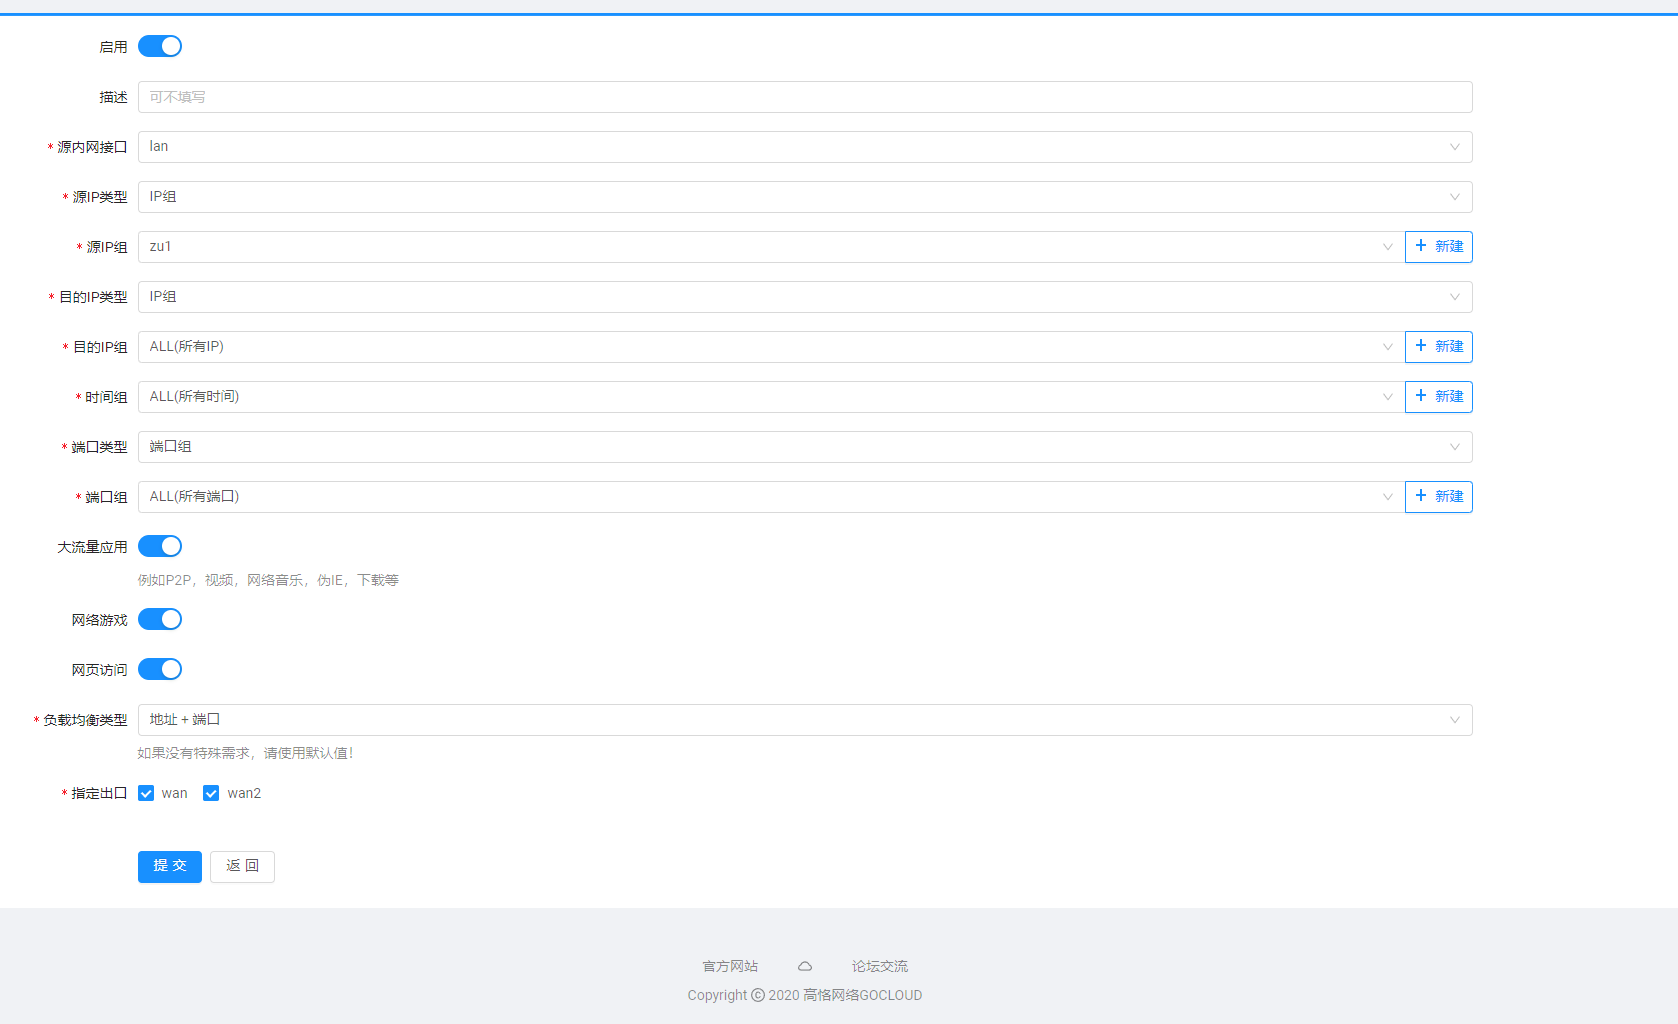The width and height of the screenshot is (1678, 1024).
Task: Click 新建 button beside 目的IP组
Action: pyautogui.click(x=1438, y=347)
